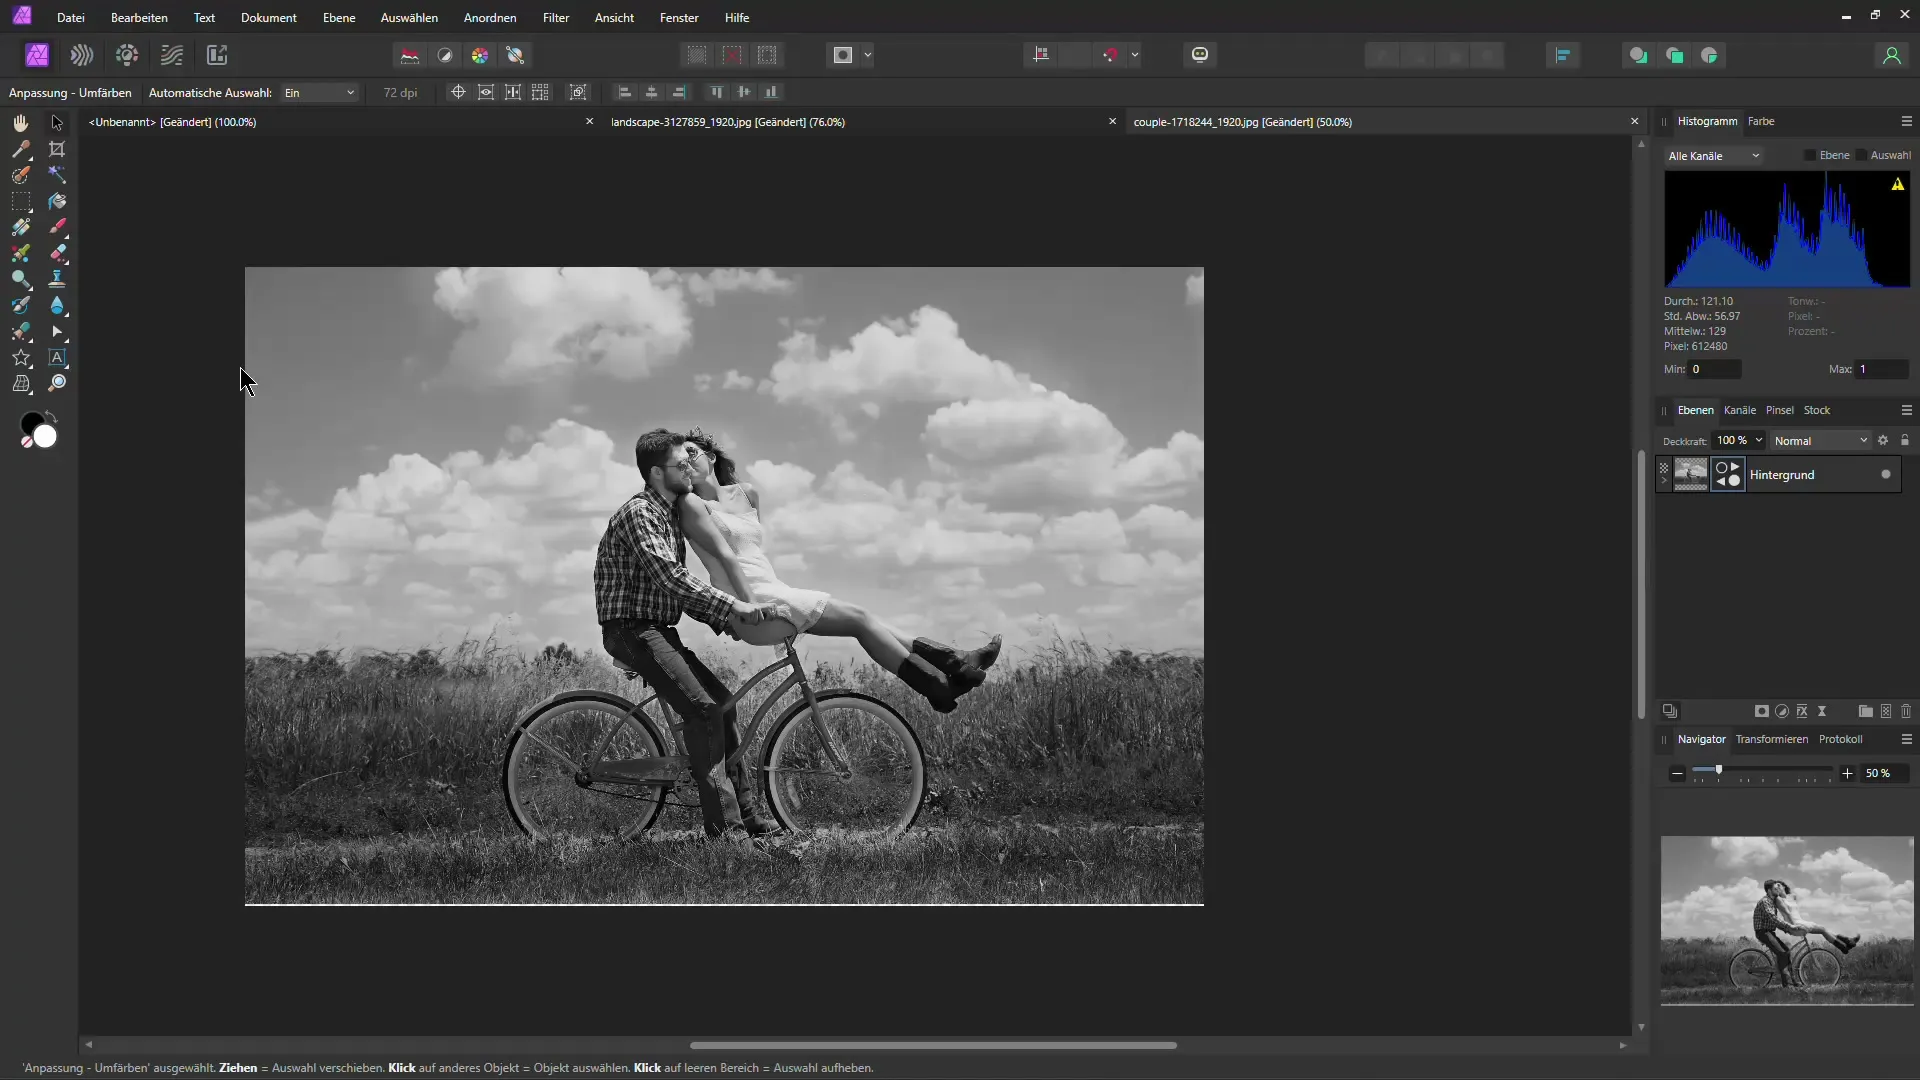Select the Frame Text tool
The image size is (1920, 1080).
pos(57,358)
